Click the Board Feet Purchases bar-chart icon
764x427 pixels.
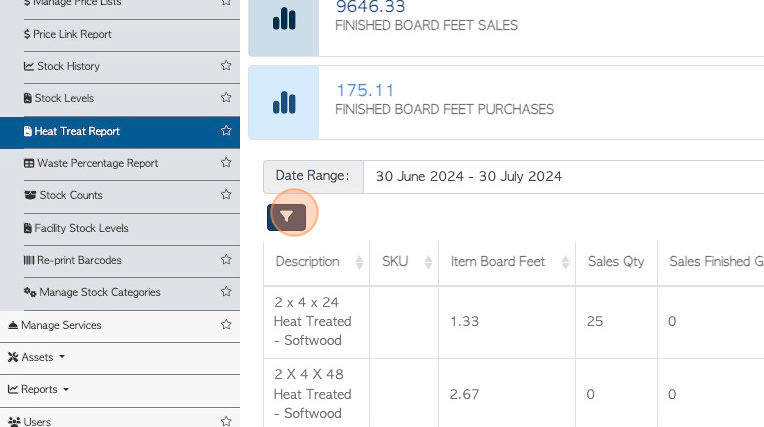(x=284, y=103)
